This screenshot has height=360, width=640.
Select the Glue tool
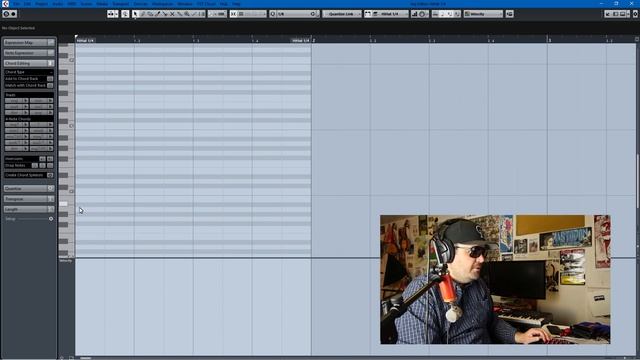(179, 14)
